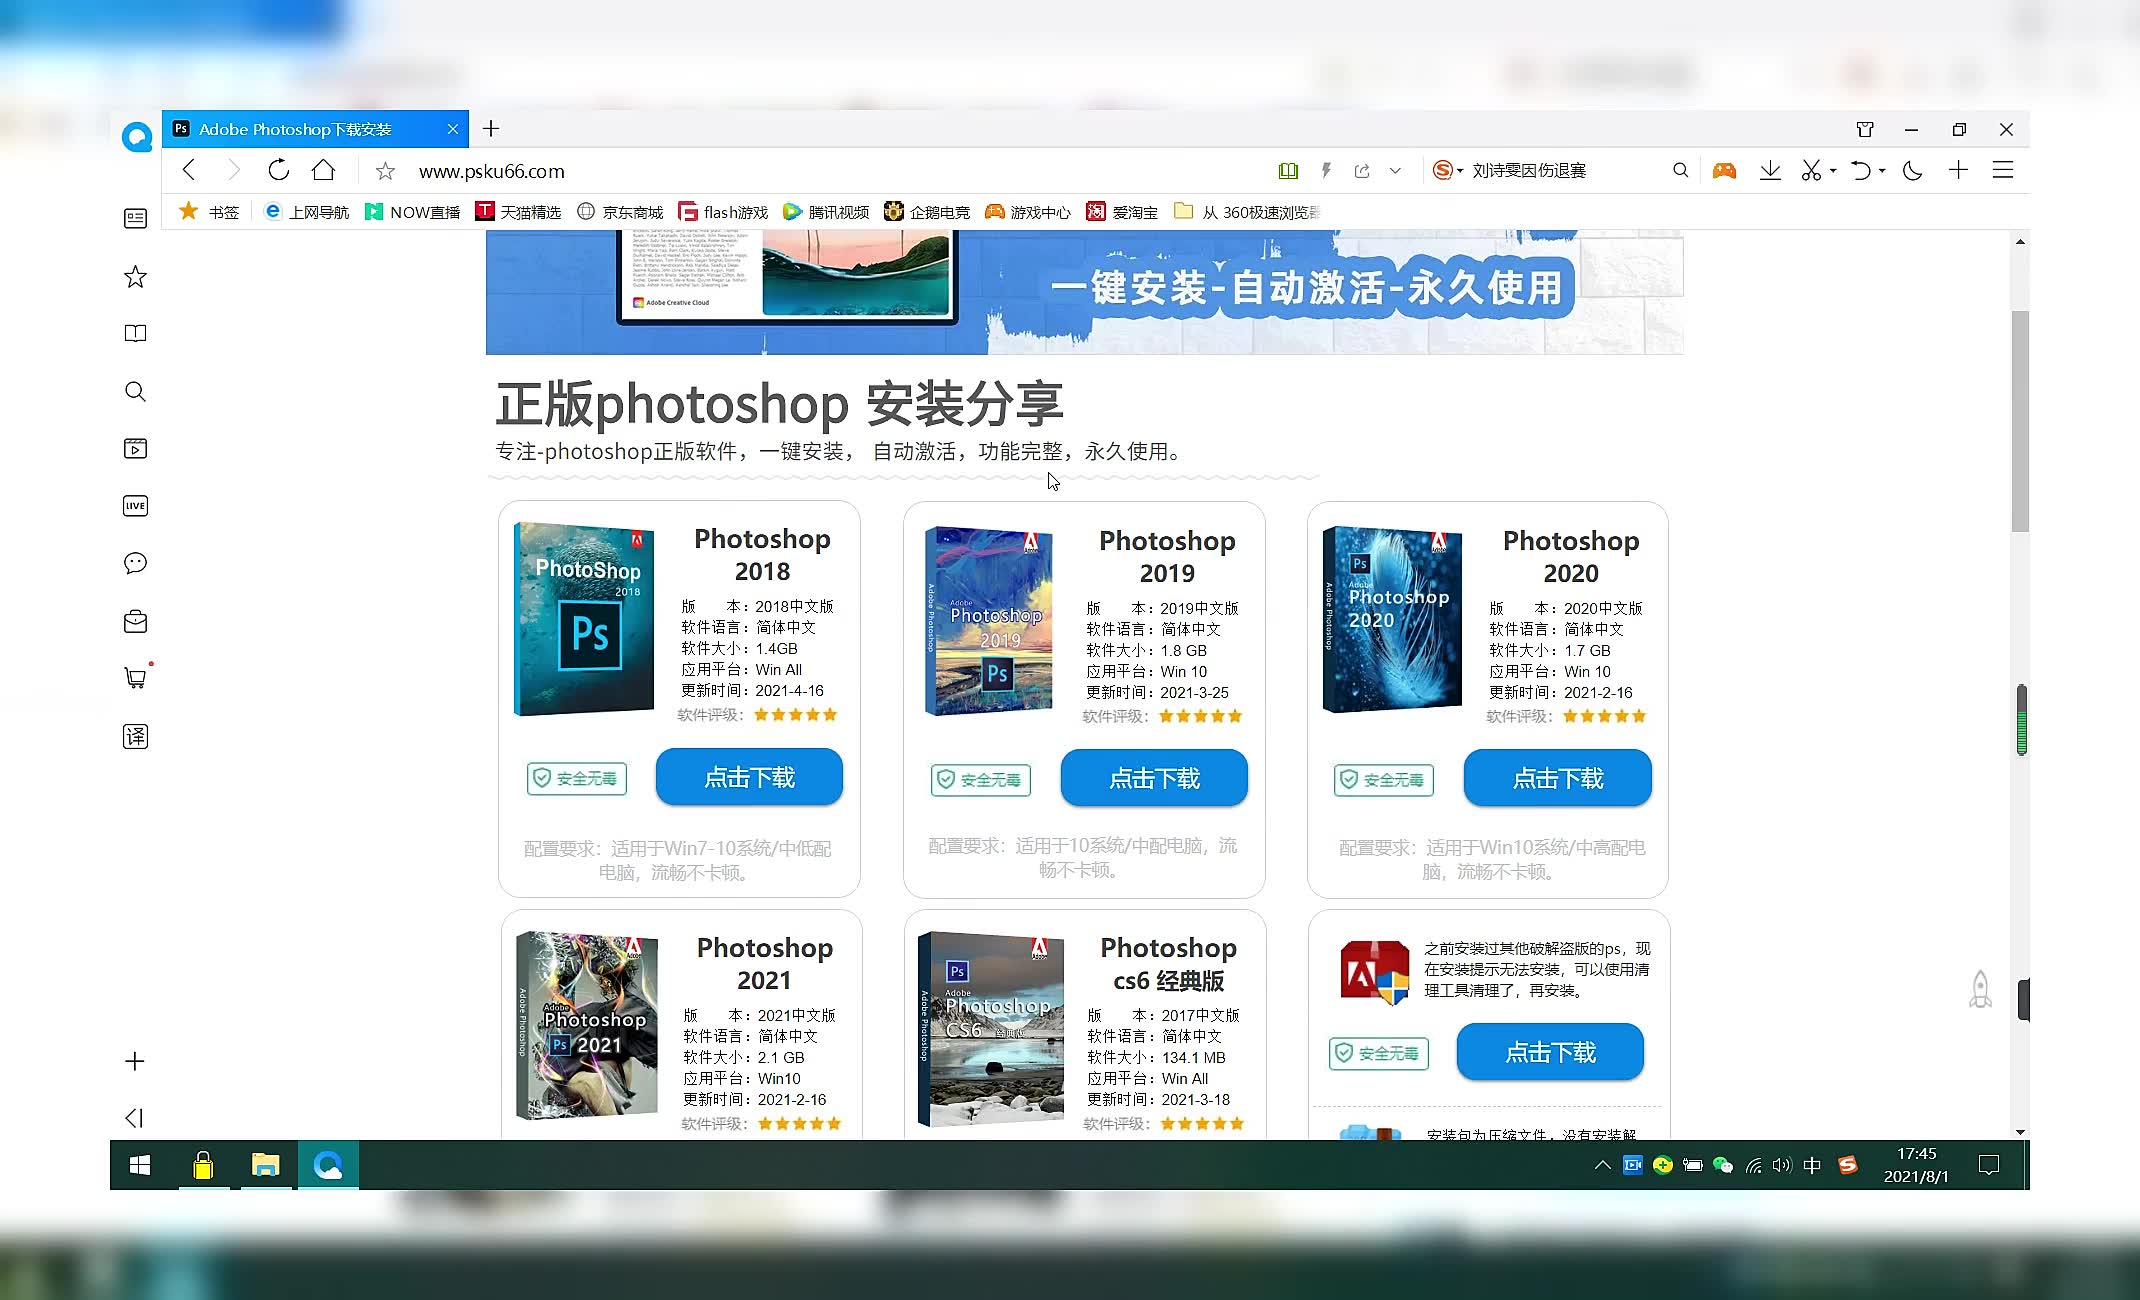Expand 从360极速浏览器 bookmark folder

coord(1247,212)
